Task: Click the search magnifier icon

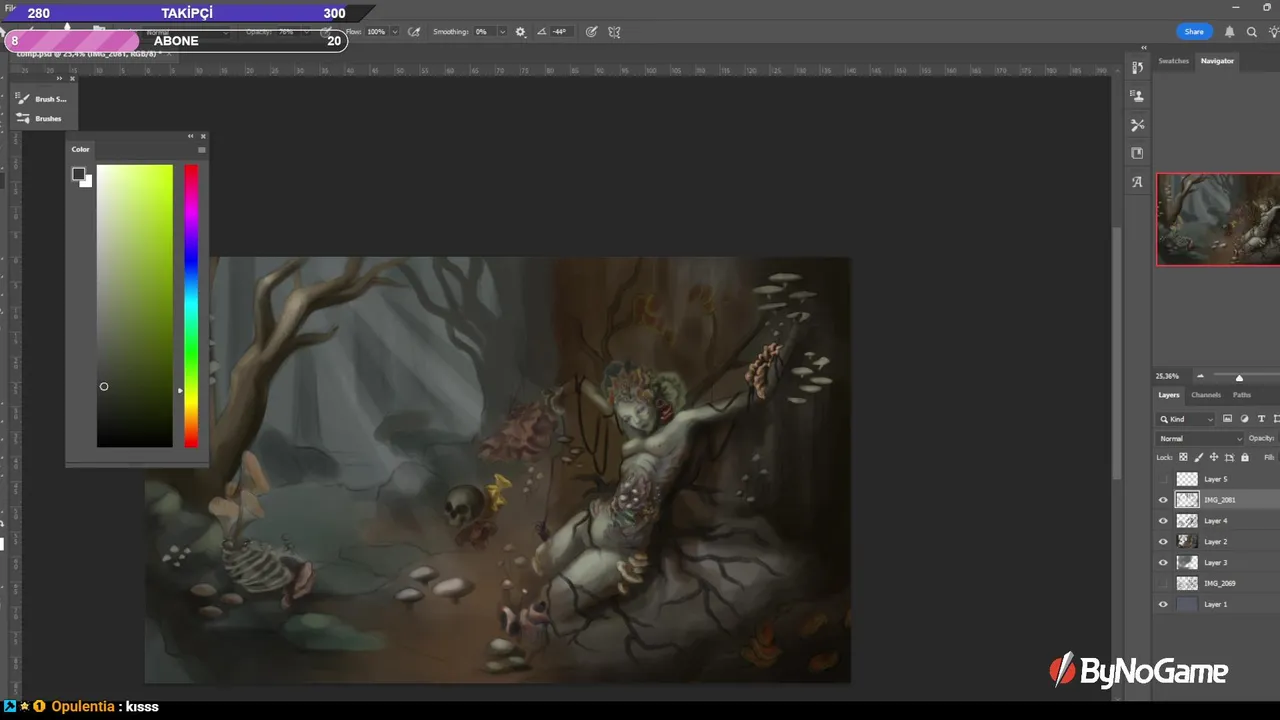Action: [1252, 32]
